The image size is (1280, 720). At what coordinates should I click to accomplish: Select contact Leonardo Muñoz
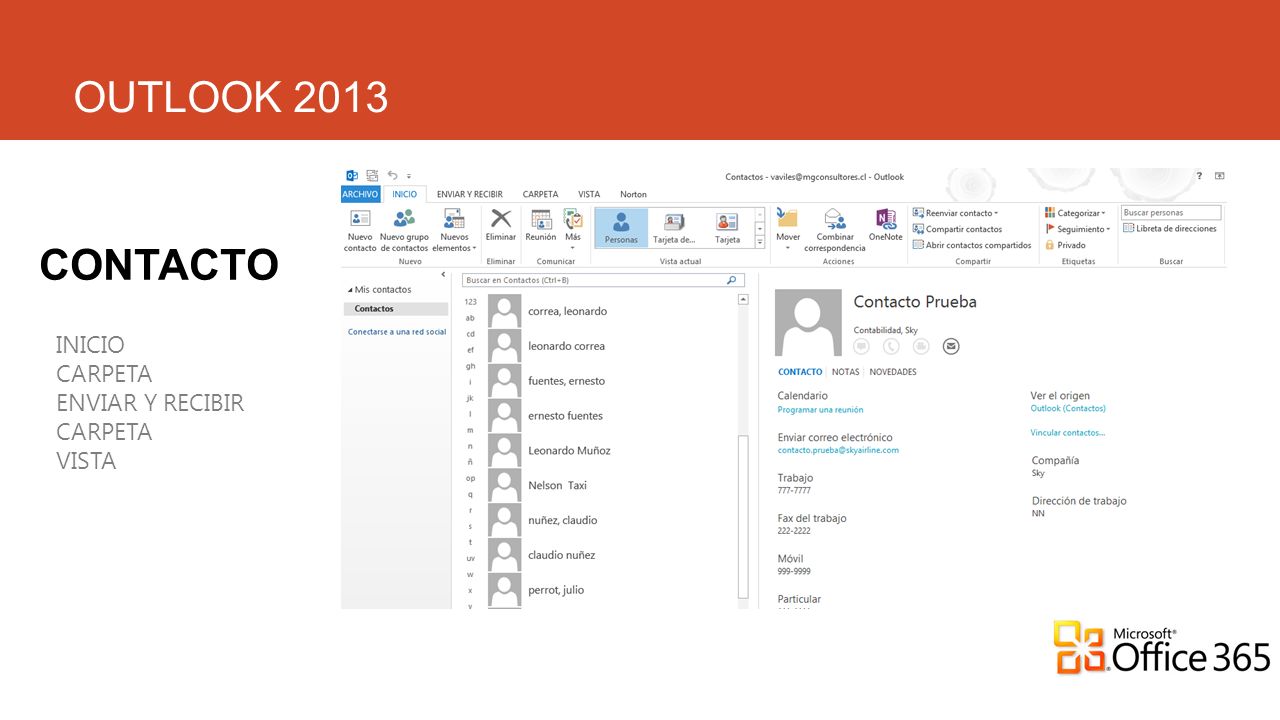[x=610, y=451]
